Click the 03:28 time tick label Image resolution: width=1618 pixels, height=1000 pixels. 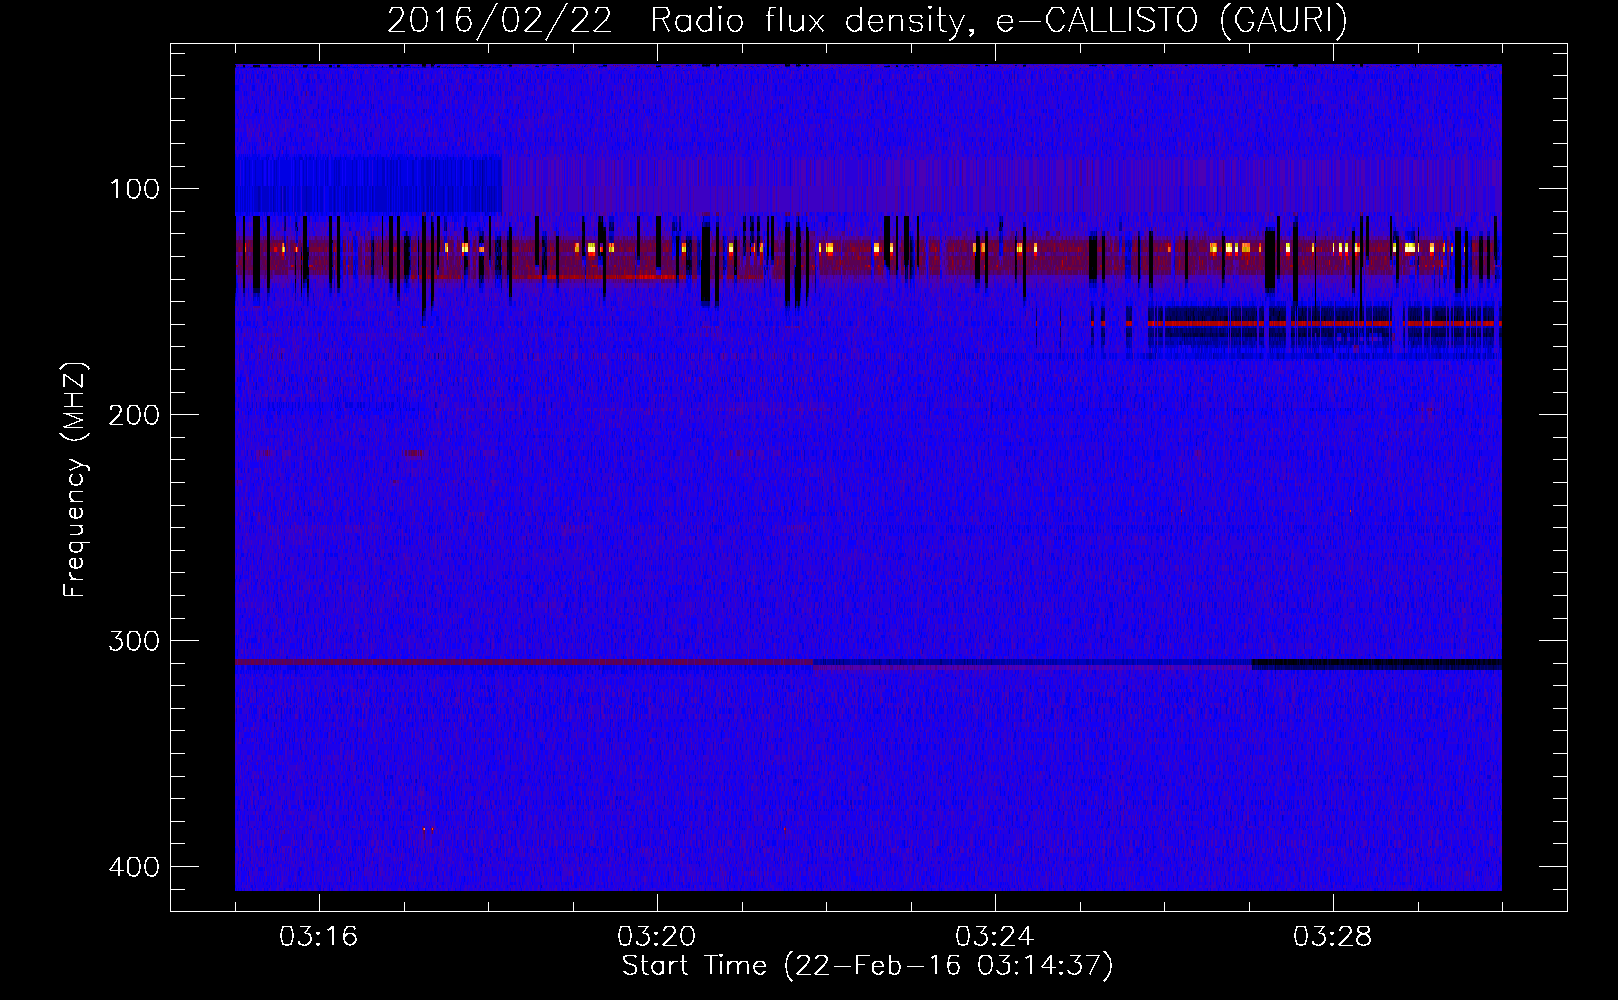tap(1333, 937)
